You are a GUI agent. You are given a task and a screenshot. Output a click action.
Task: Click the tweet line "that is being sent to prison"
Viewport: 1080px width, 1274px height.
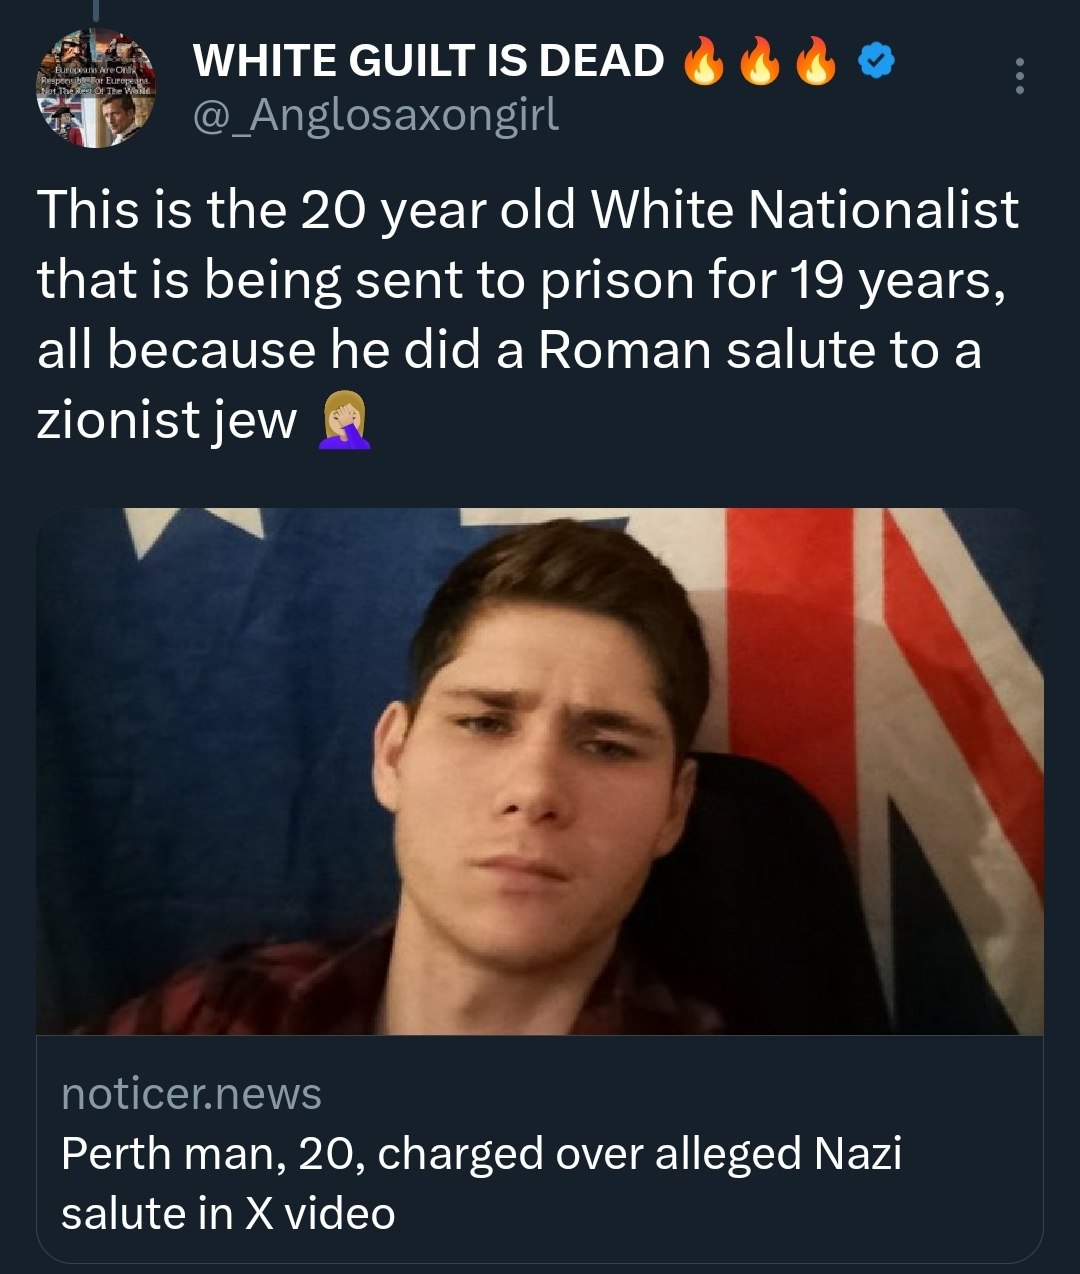pyautogui.click(x=521, y=281)
